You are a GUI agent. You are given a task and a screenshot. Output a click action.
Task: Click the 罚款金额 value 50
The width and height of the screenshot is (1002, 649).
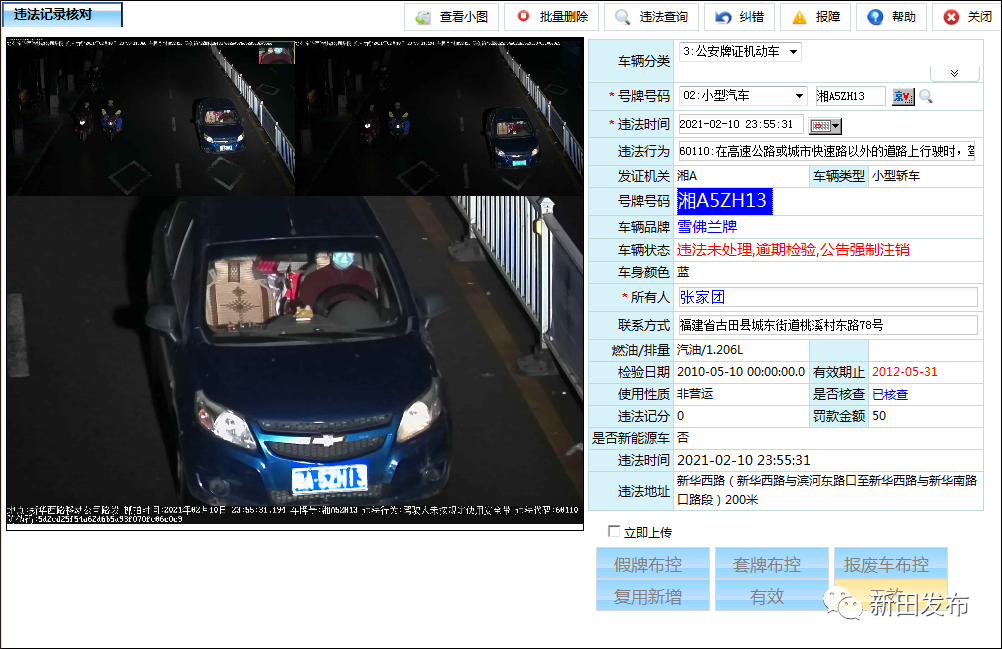click(x=879, y=416)
